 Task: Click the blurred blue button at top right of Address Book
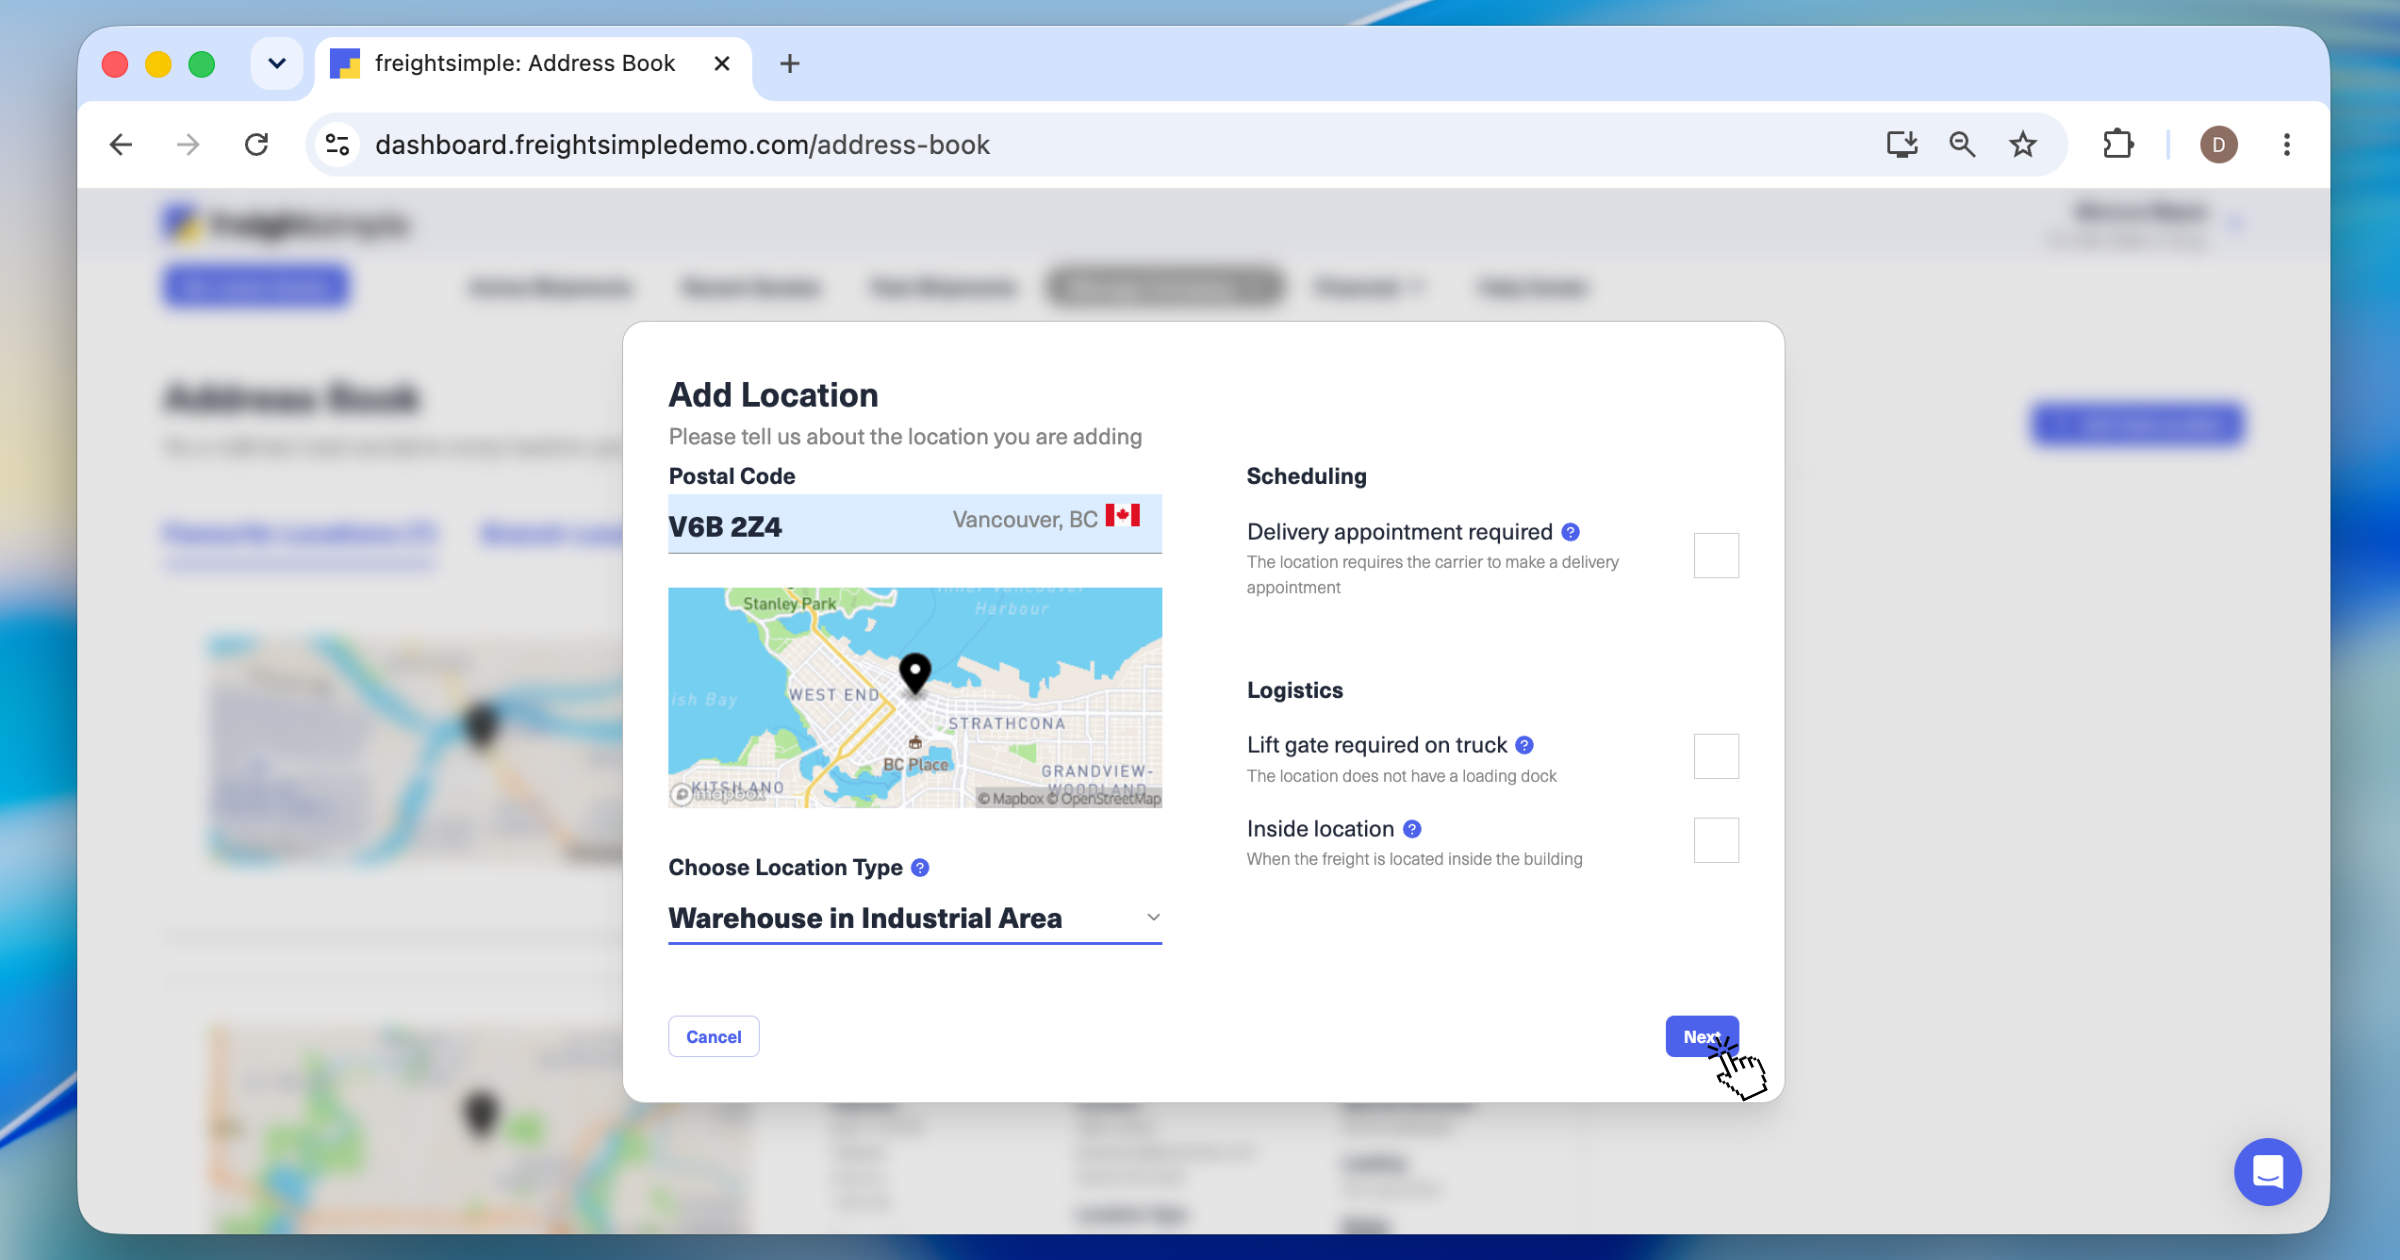point(2137,425)
